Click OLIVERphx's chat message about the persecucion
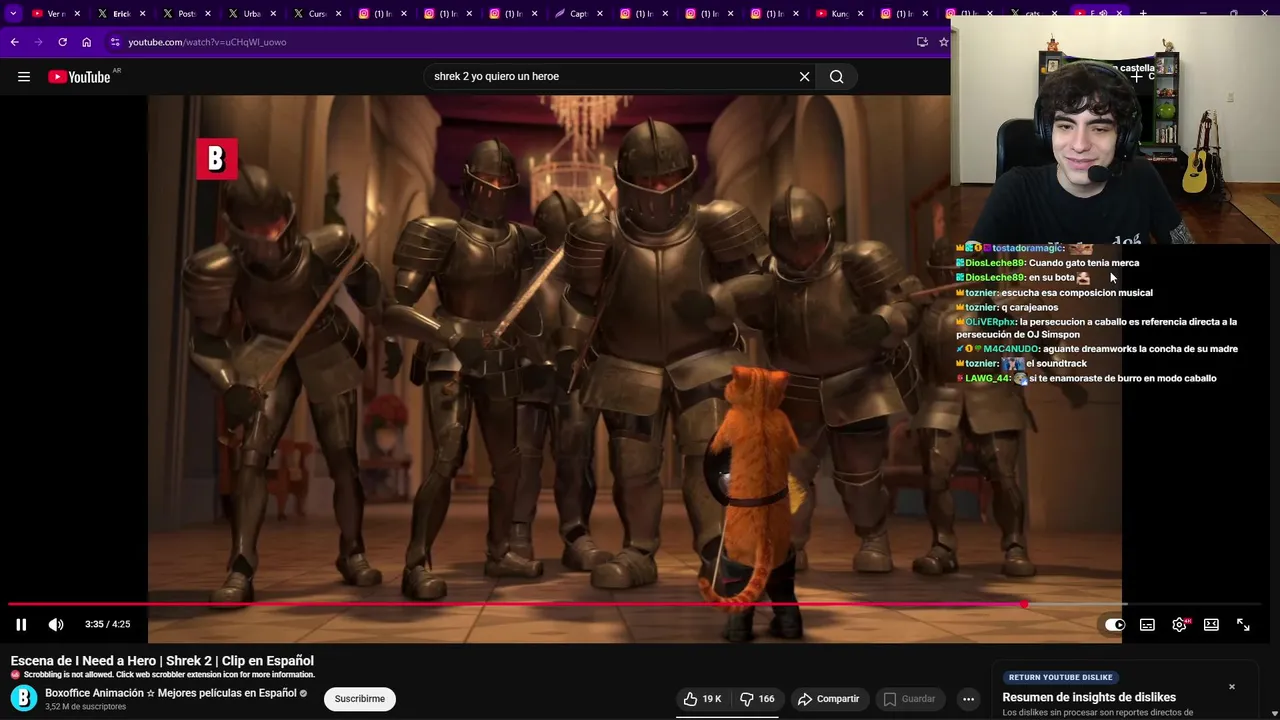Image resolution: width=1280 pixels, height=720 pixels. point(1096,328)
